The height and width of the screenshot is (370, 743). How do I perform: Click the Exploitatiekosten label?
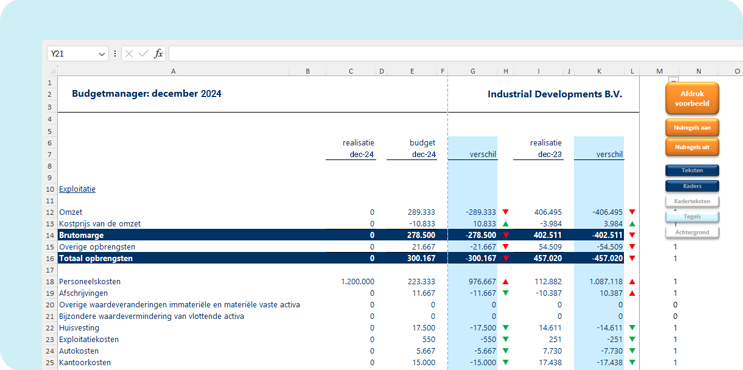pos(89,339)
